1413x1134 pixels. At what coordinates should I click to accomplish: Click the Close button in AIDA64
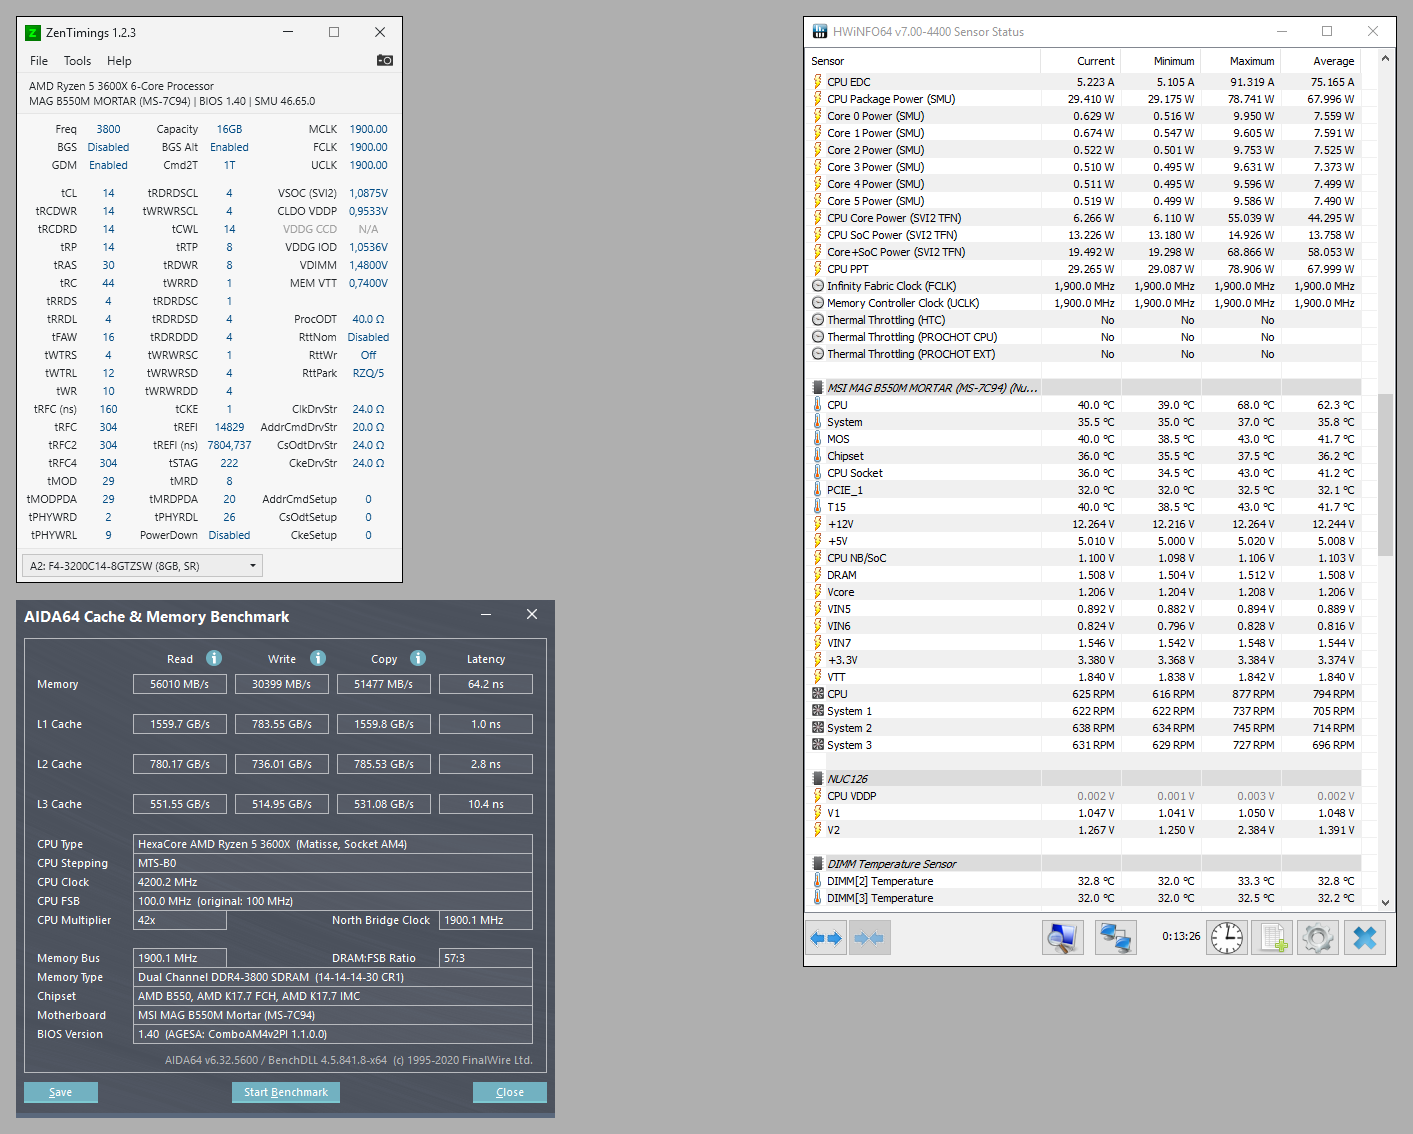pos(510,1092)
